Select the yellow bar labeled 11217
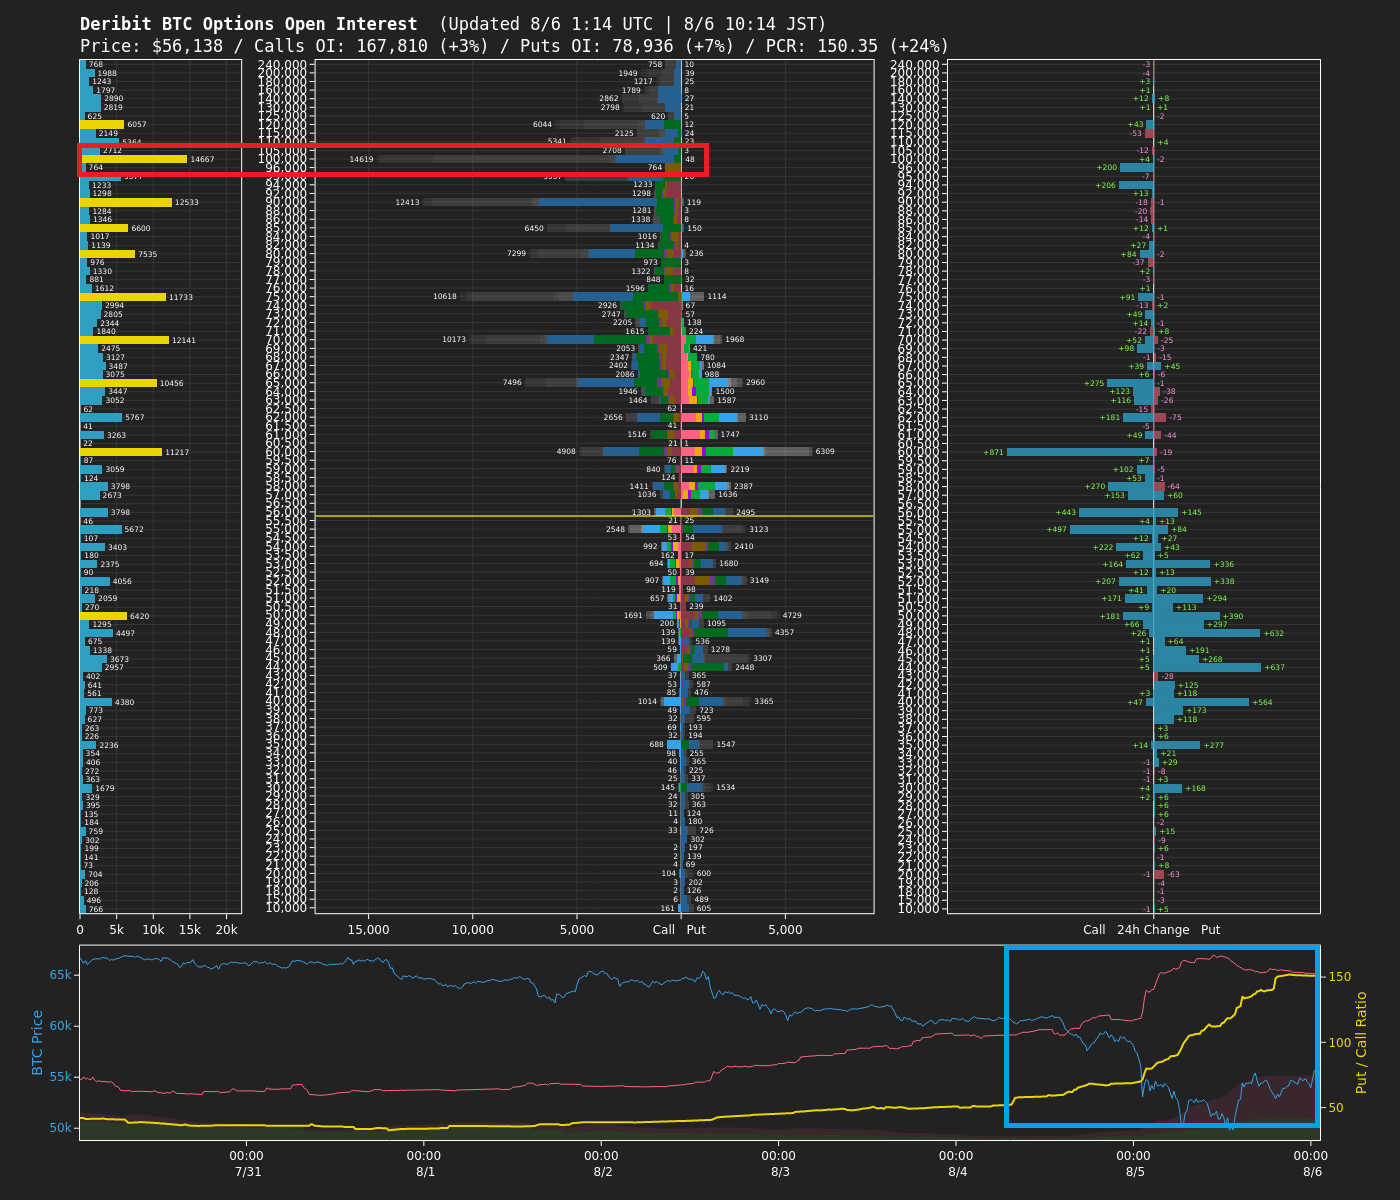The height and width of the screenshot is (1200, 1400). click(x=120, y=452)
